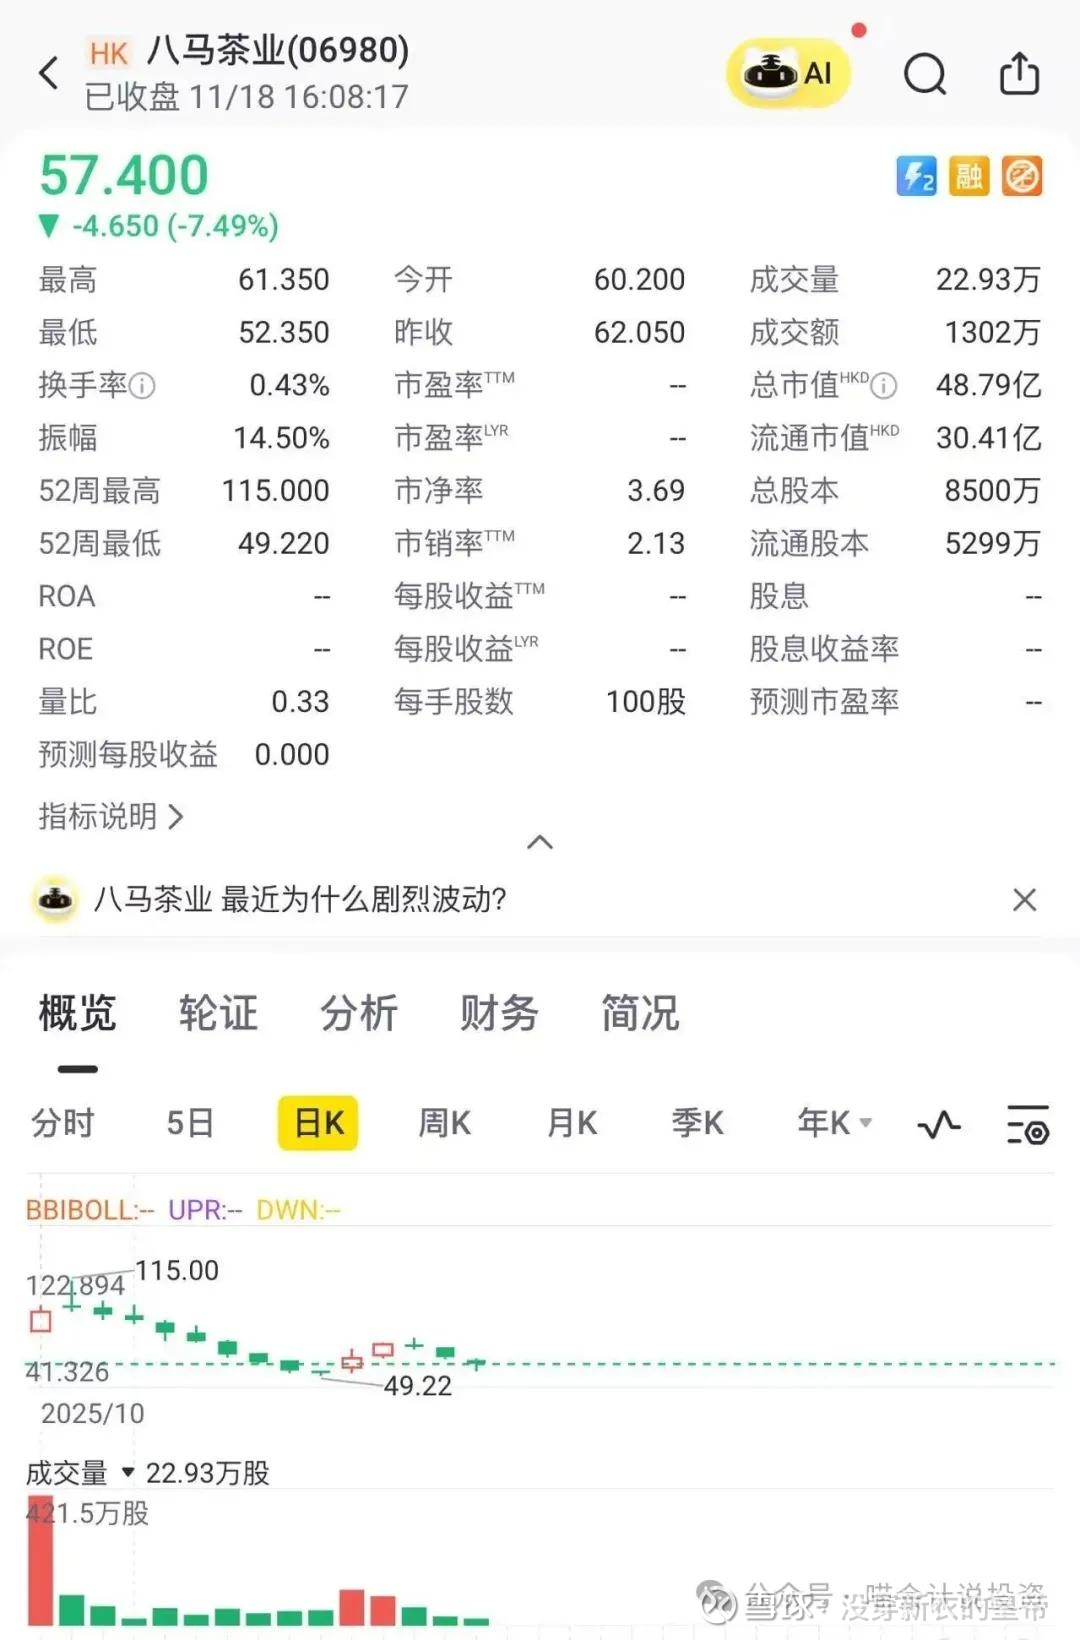Tap the 2025/10 date label on chart
The width and height of the screenshot is (1080, 1640).
[x=92, y=1414]
